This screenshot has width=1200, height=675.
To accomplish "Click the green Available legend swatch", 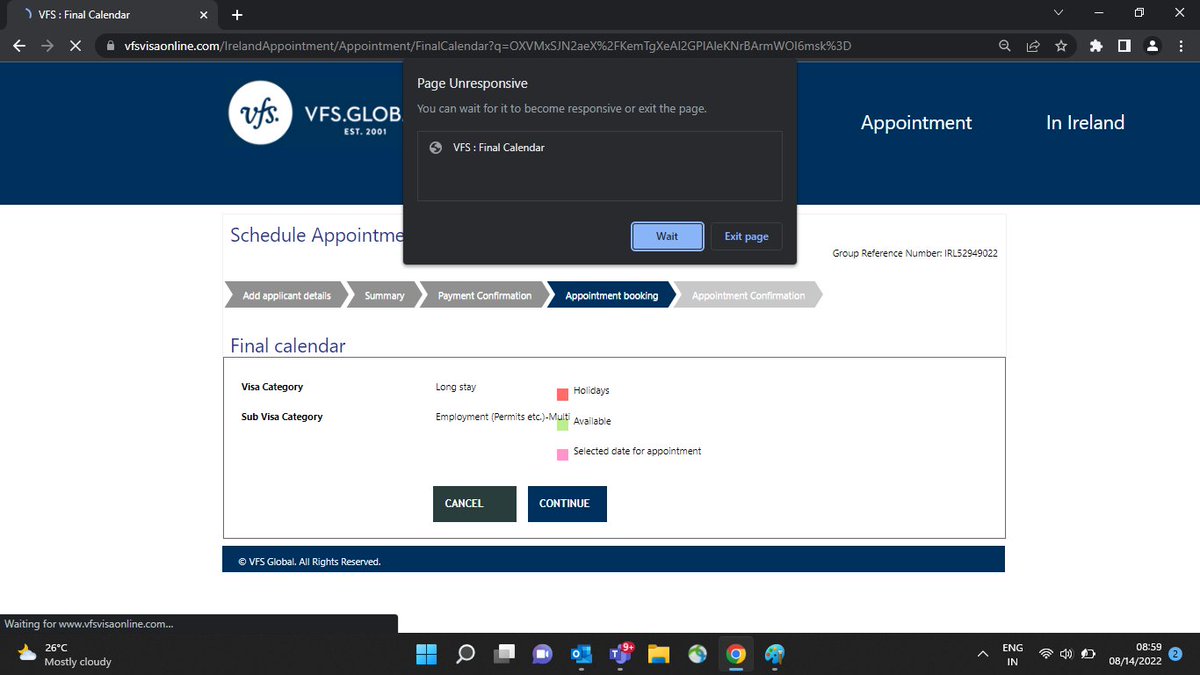I will [x=562, y=425].
